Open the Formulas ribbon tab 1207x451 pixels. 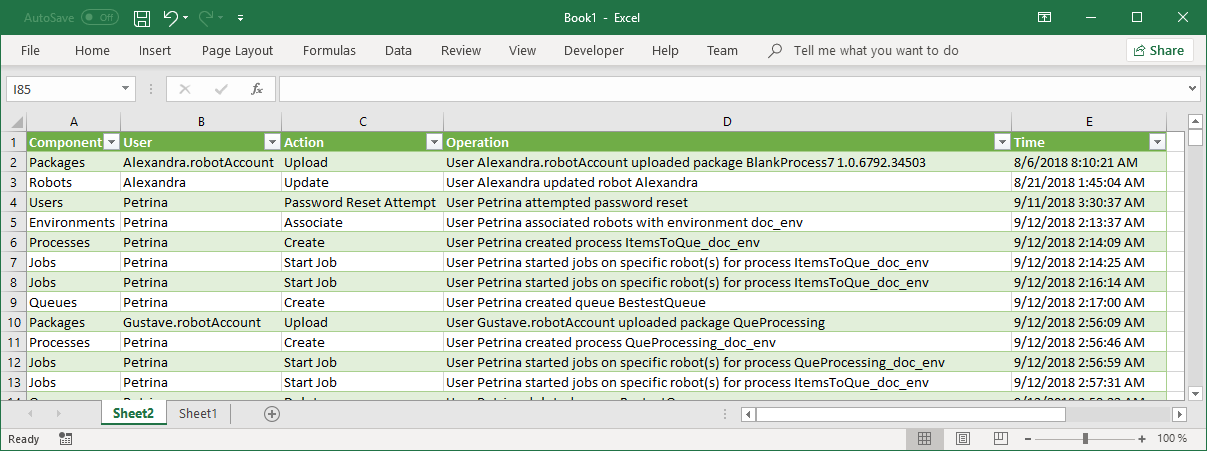point(329,50)
